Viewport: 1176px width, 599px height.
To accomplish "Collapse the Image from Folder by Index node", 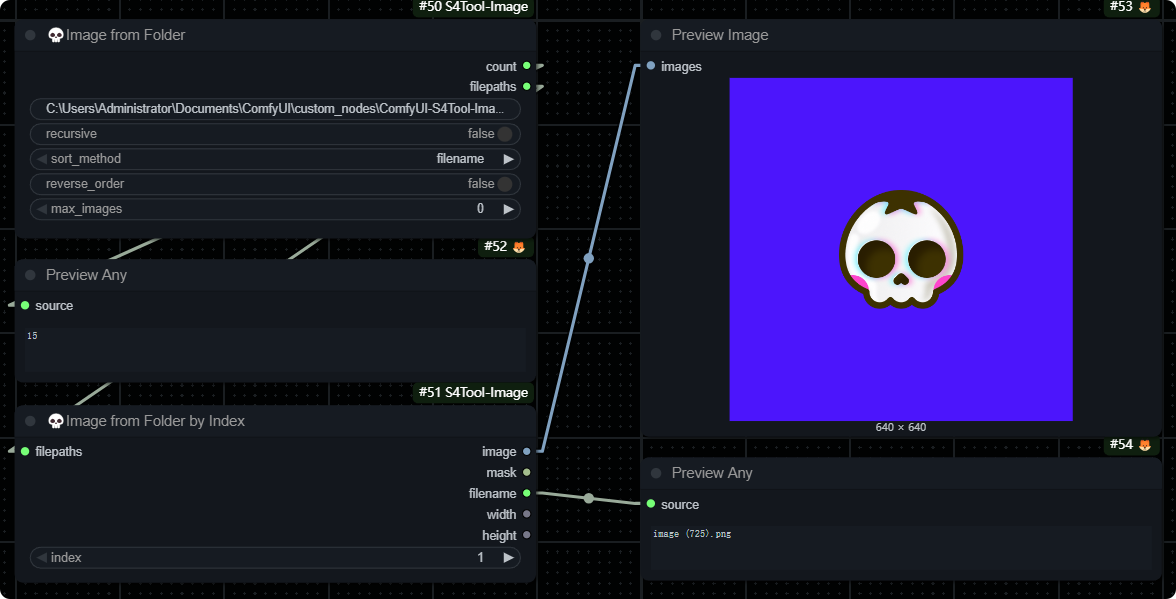I will [30, 421].
